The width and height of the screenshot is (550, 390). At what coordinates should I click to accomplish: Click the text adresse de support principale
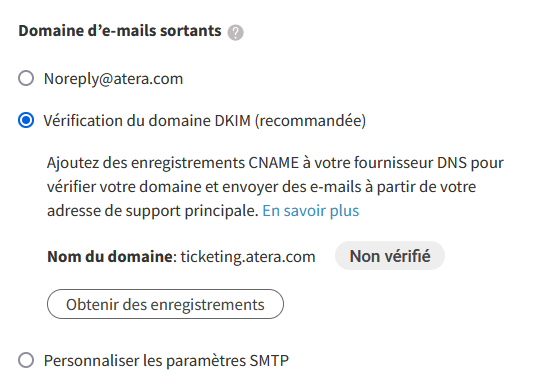pyautogui.click(x=153, y=211)
